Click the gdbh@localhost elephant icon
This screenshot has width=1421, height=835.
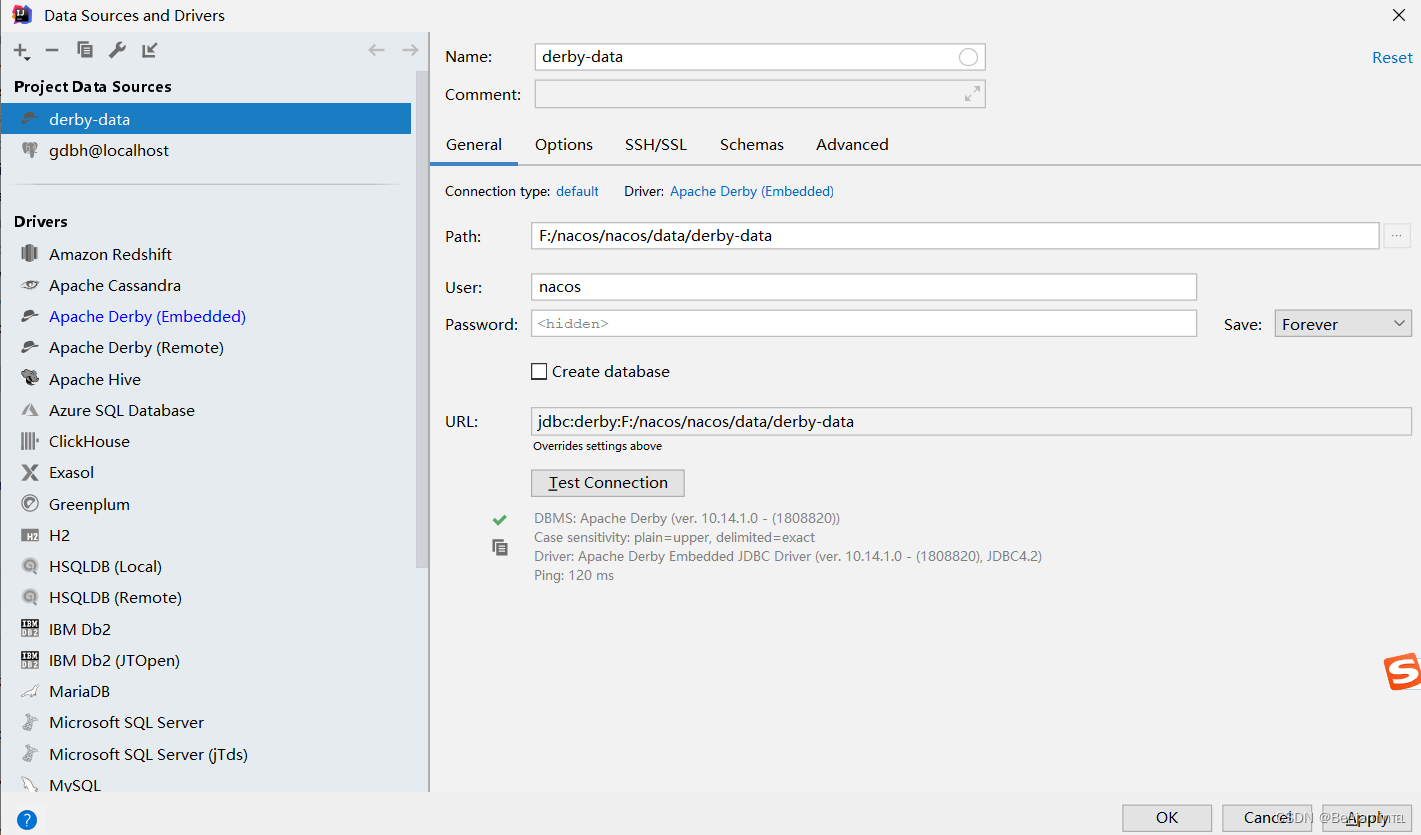pyautogui.click(x=30, y=150)
